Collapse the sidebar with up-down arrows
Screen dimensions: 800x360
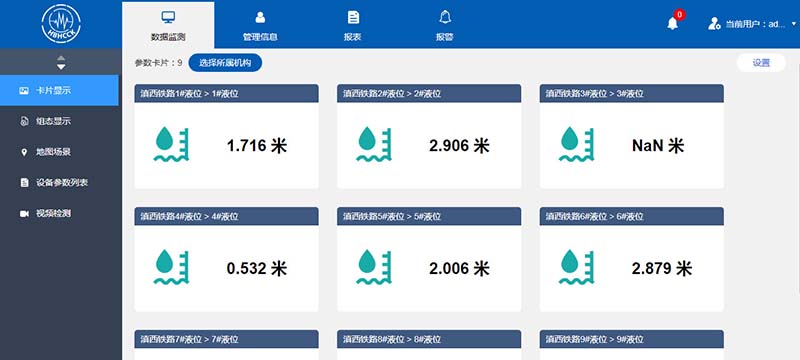click(x=61, y=62)
